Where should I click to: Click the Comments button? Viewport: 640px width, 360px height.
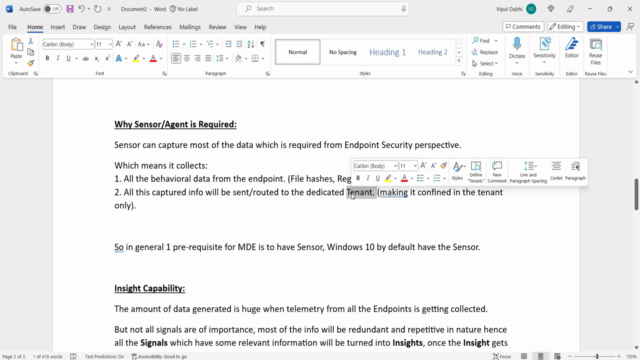523,27
